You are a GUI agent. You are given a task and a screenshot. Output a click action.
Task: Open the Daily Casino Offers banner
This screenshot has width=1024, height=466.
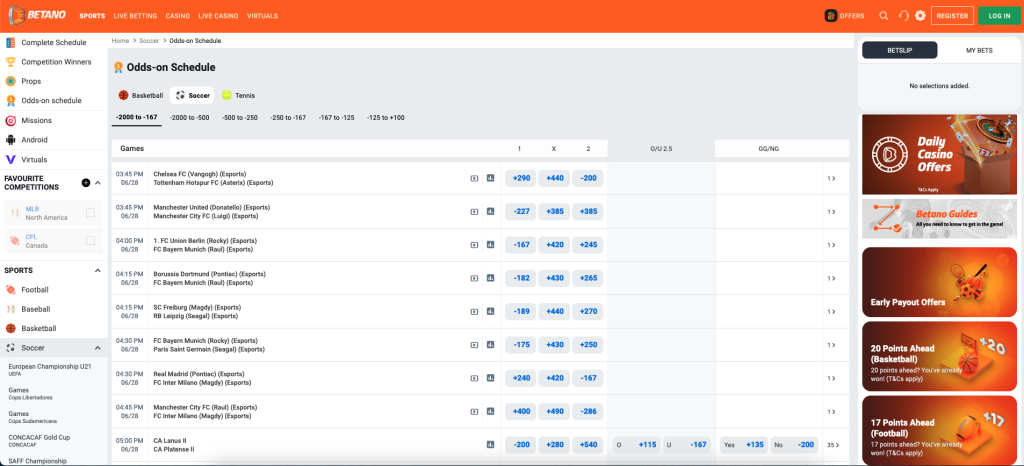[939, 155]
